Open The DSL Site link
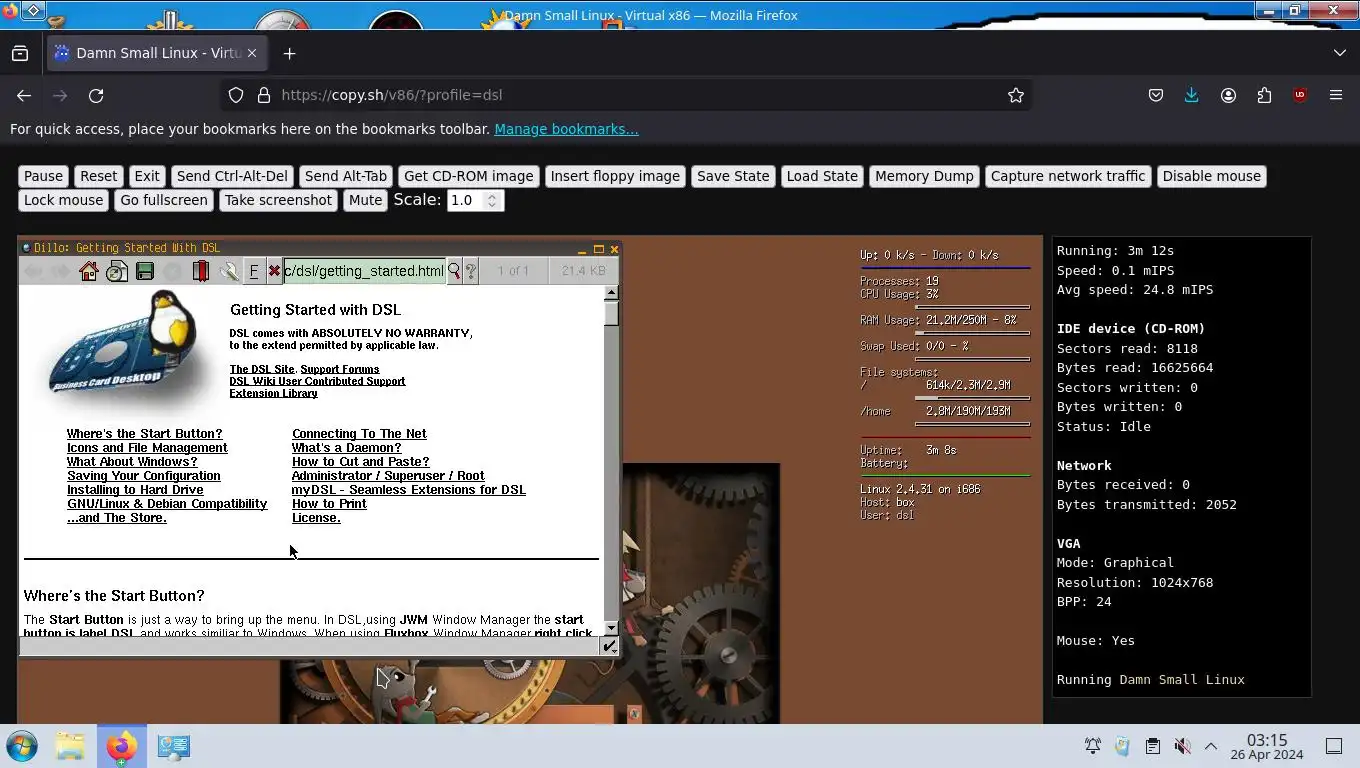Screen dimensions: 1360x768 click(262, 369)
